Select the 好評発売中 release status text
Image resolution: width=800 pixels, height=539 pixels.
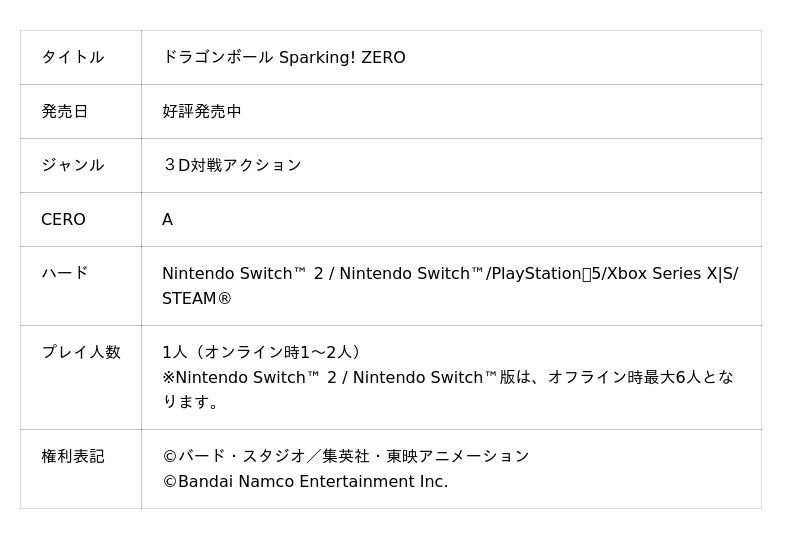[x=202, y=111]
